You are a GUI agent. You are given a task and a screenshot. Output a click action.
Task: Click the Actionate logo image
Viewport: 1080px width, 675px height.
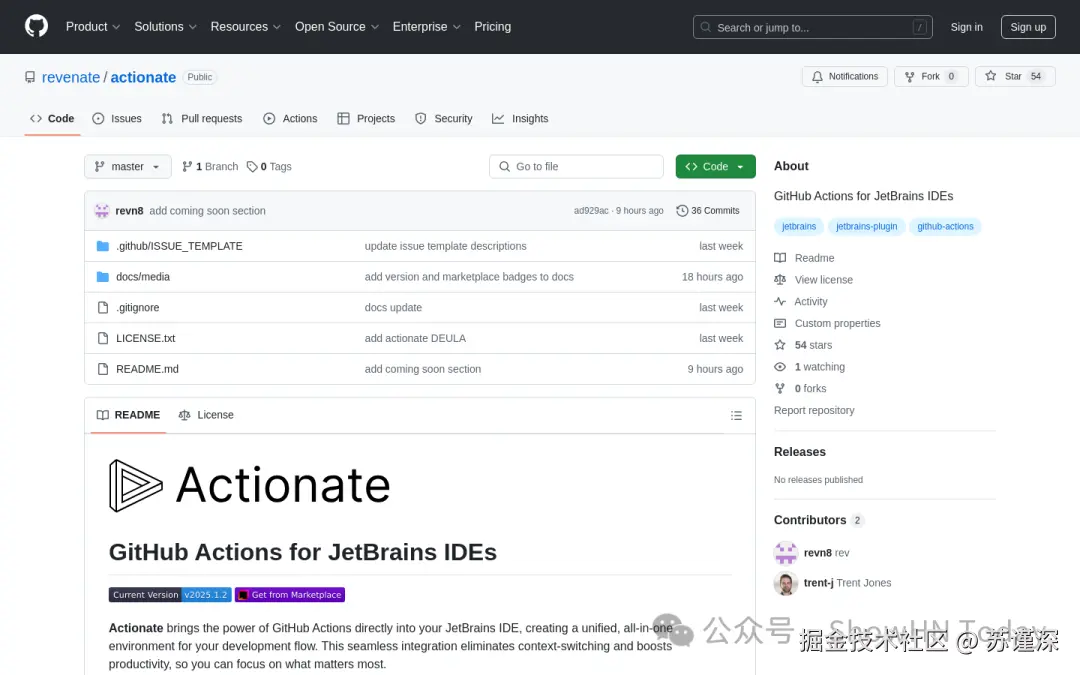coord(249,486)
